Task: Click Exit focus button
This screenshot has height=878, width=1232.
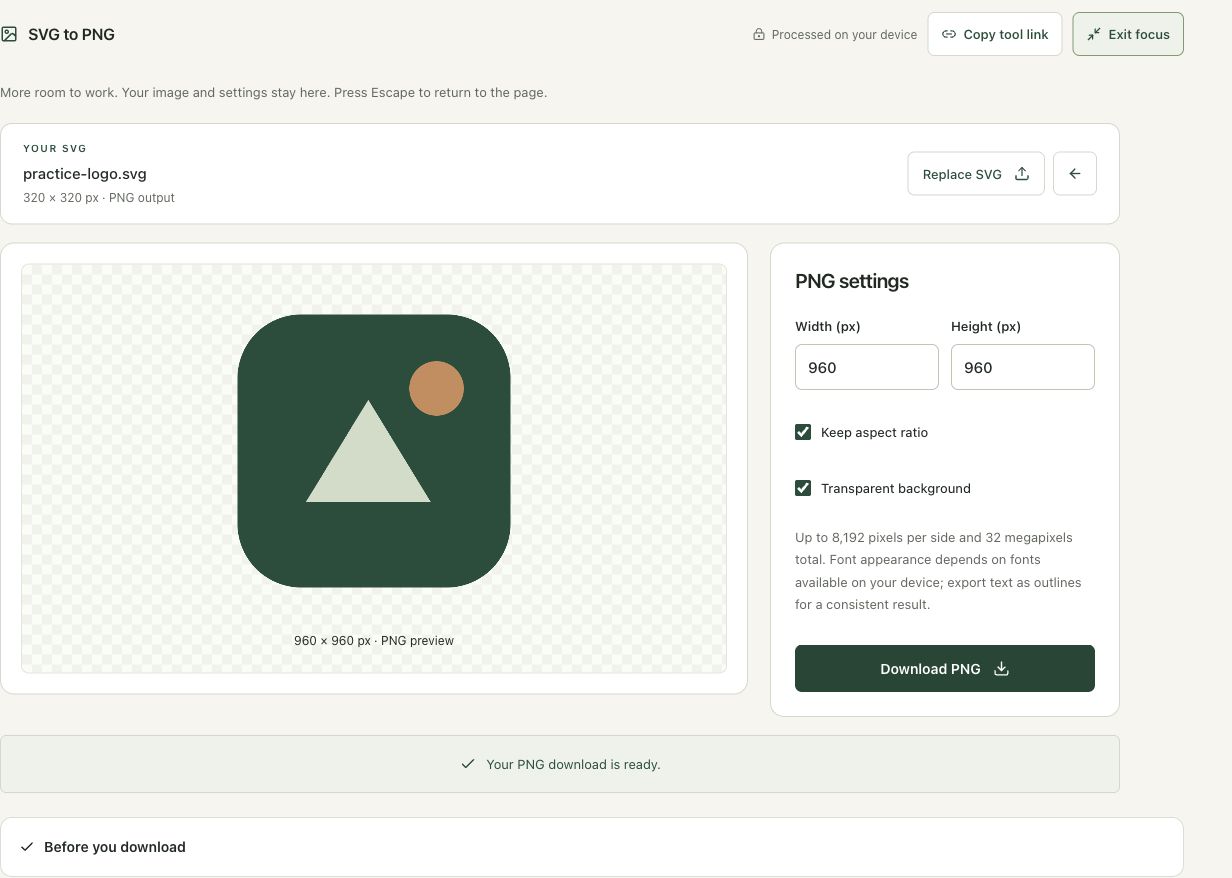Action: pyautogui.click(x=1128, y=34)
